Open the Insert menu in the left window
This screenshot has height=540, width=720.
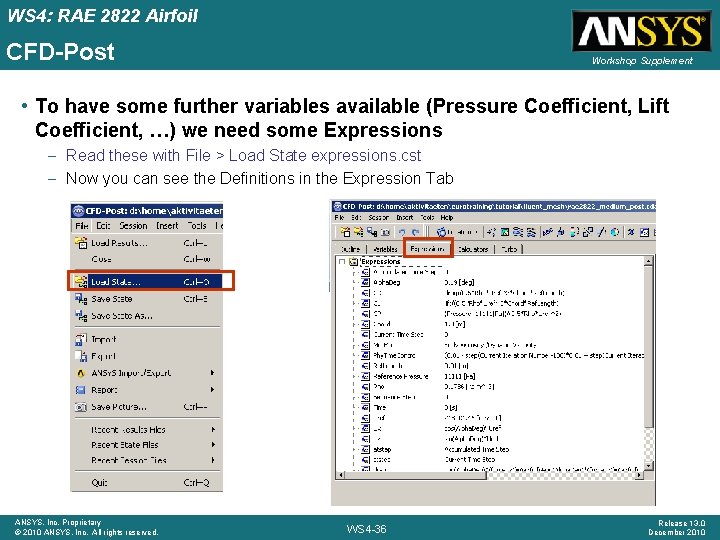click(x=167, y=226)
